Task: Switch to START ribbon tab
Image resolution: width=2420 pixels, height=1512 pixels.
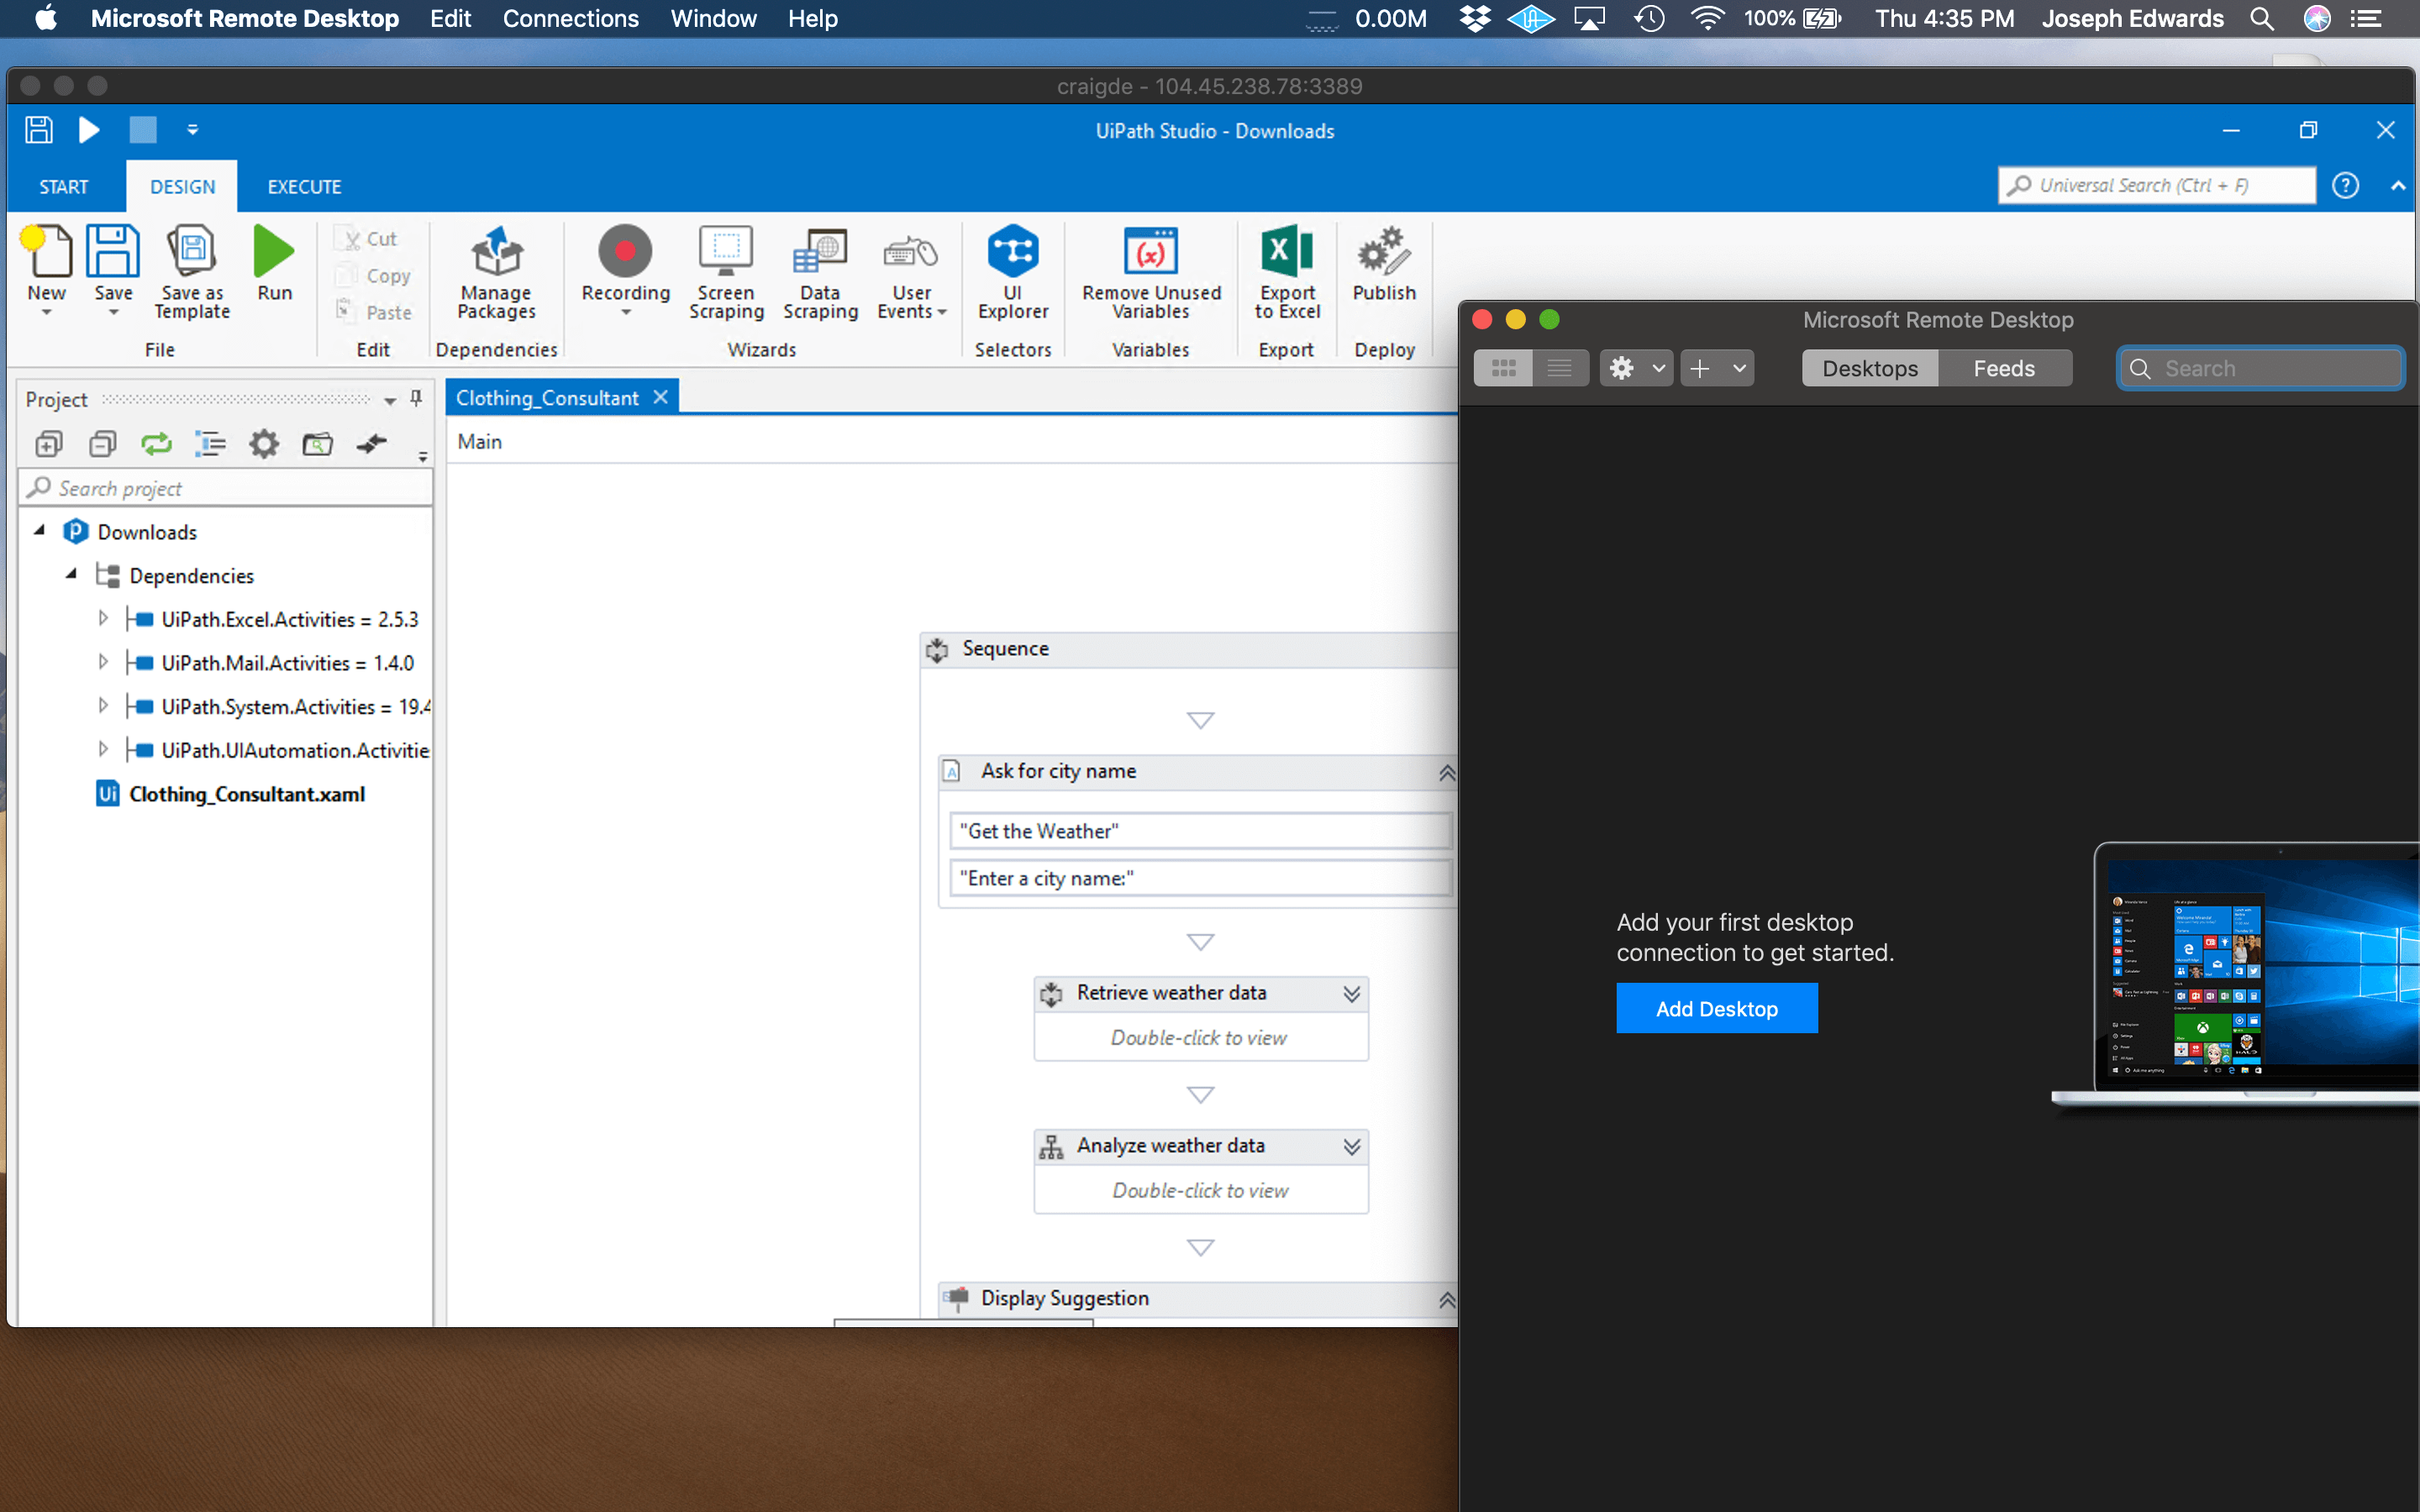Action: (x=64, y=187)
